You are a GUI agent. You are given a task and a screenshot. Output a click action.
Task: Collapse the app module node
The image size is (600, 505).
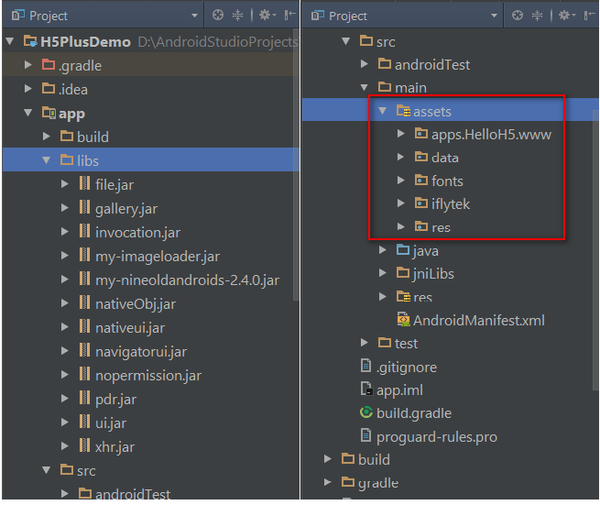[28, 113]
